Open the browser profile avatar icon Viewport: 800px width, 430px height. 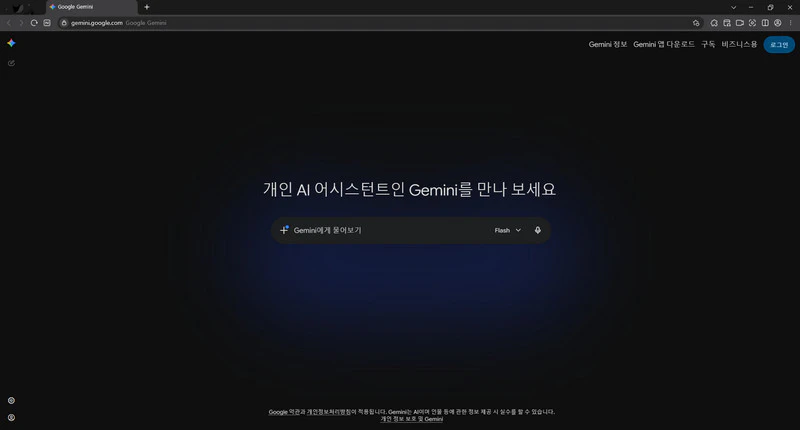(x=778, y=23)
